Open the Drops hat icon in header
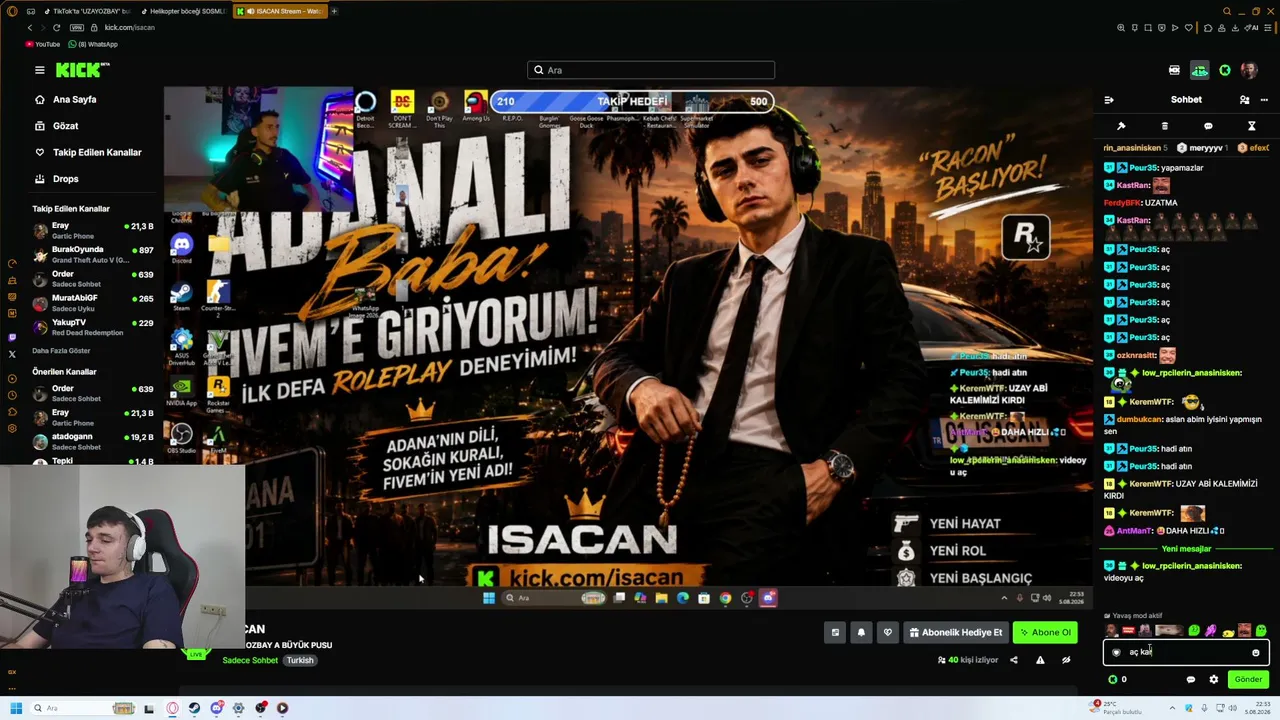Screen dimensions: 1280x720 point(1199,70)
